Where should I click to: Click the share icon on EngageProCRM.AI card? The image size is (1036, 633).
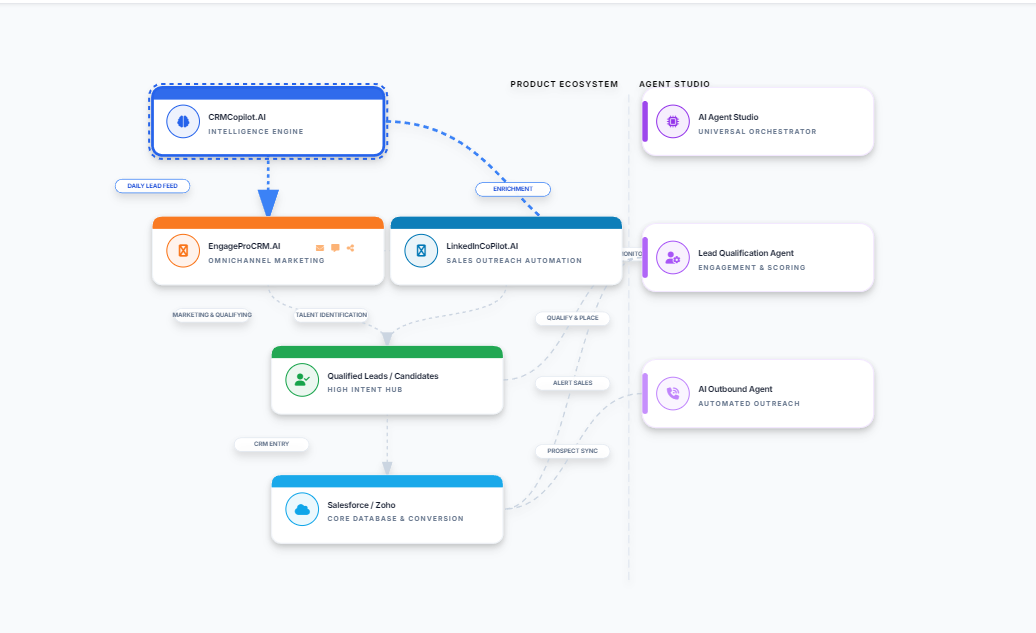[350, 247]
